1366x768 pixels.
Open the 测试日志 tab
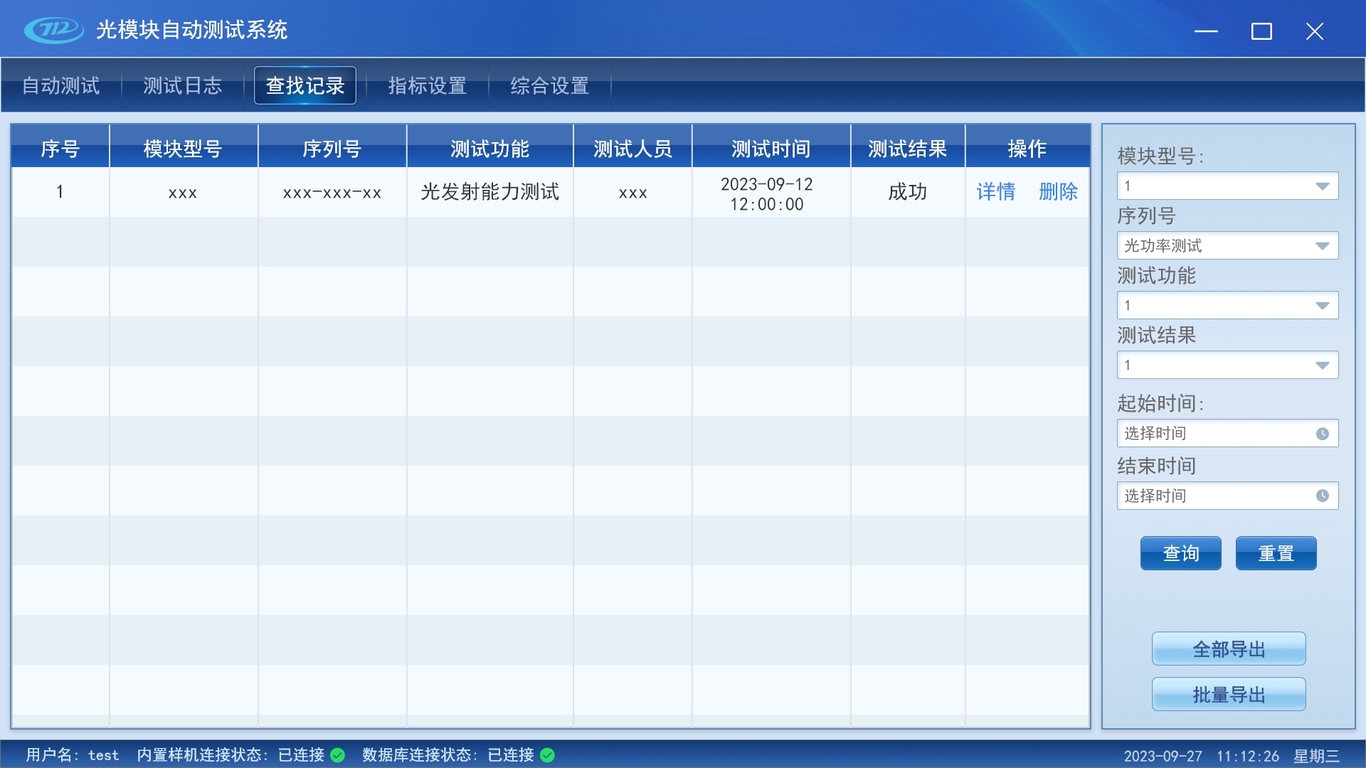(x=182, y=86)
